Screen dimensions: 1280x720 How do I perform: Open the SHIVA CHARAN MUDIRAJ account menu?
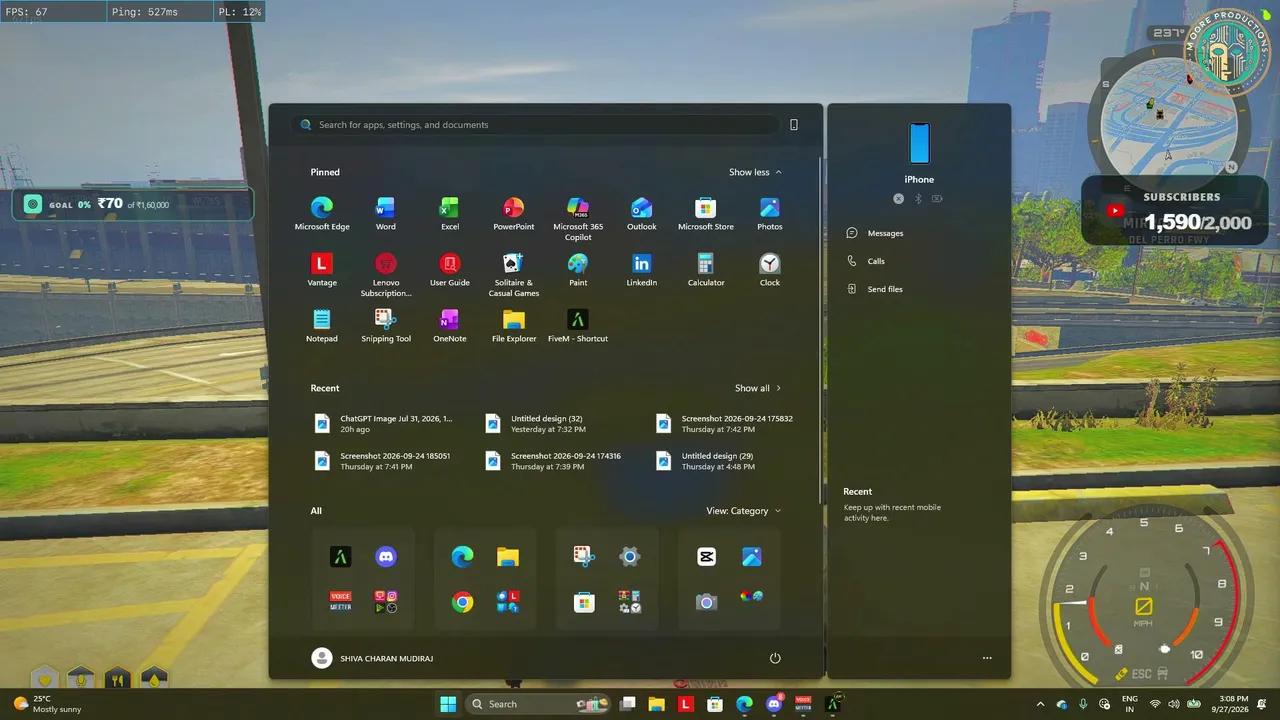[x=372, y=658]
